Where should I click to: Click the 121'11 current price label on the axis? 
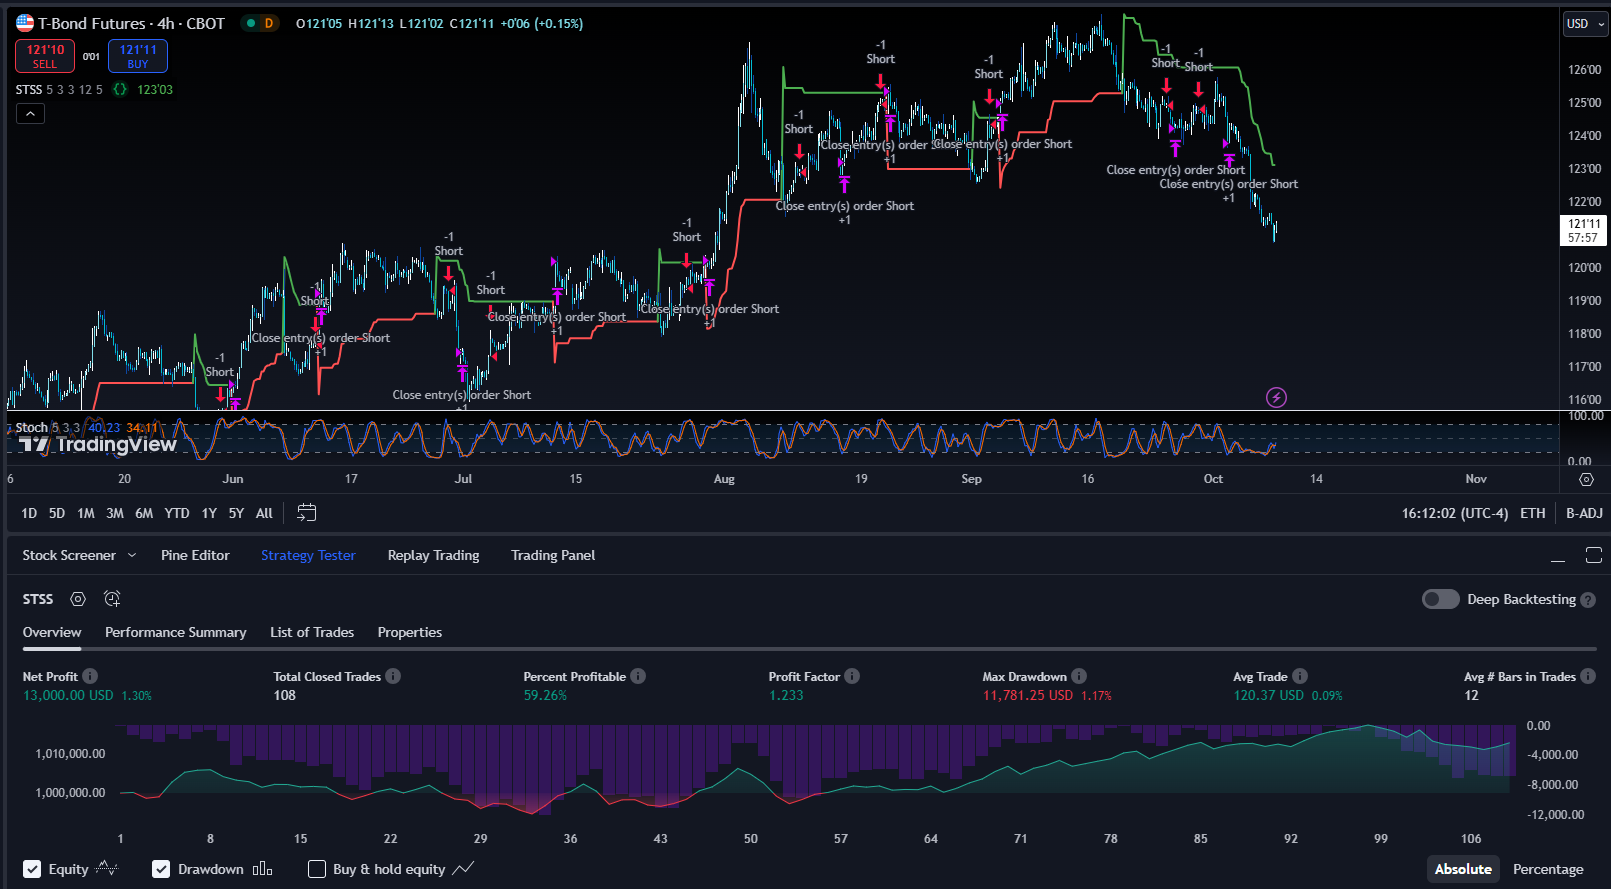[1583, 231]
